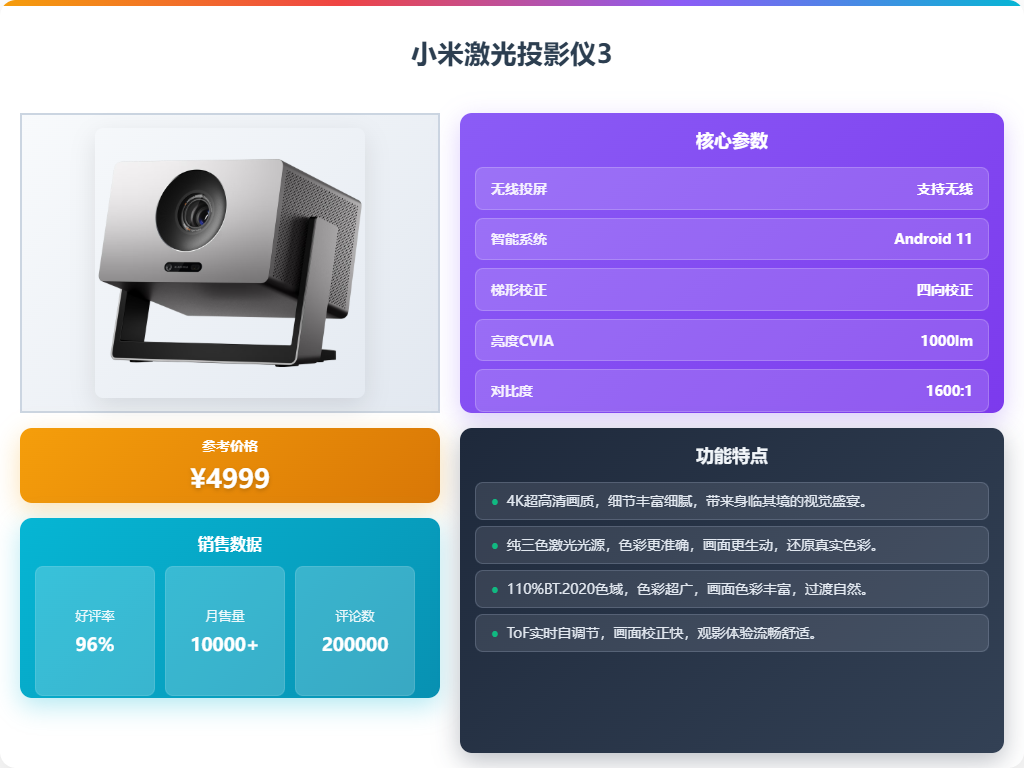This screenshot has width=1024, height=768.
Task: Select the 对比度 1600:1 row
Action: (x=731, y=391)
